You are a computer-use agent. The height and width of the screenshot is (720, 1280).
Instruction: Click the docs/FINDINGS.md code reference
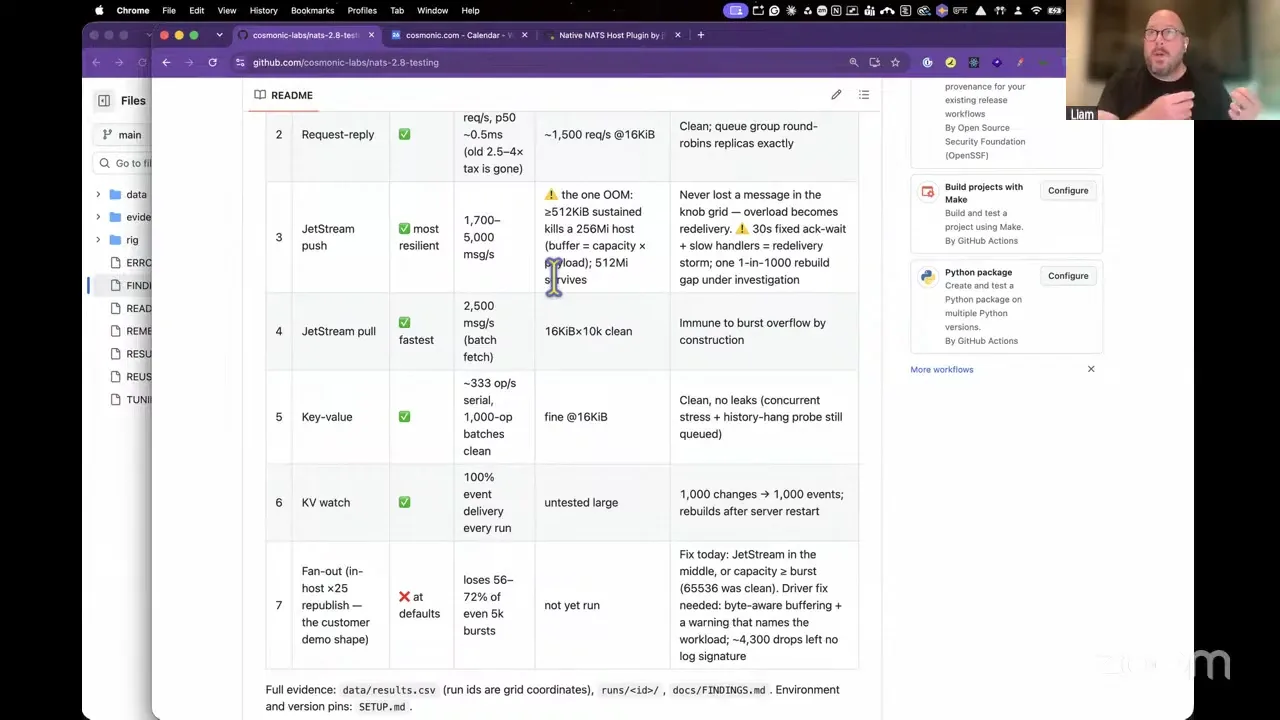[719, 690]
